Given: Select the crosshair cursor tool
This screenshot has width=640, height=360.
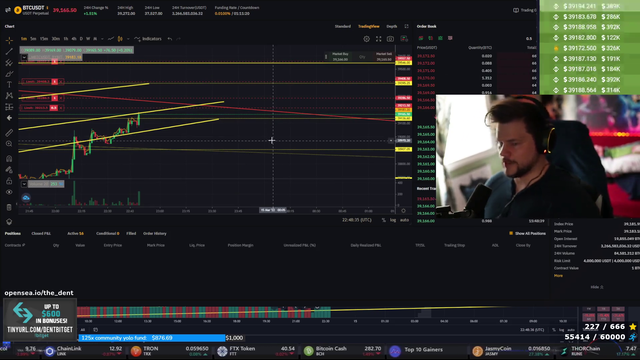Looking at the screenshot, I should tap(9, 40).
